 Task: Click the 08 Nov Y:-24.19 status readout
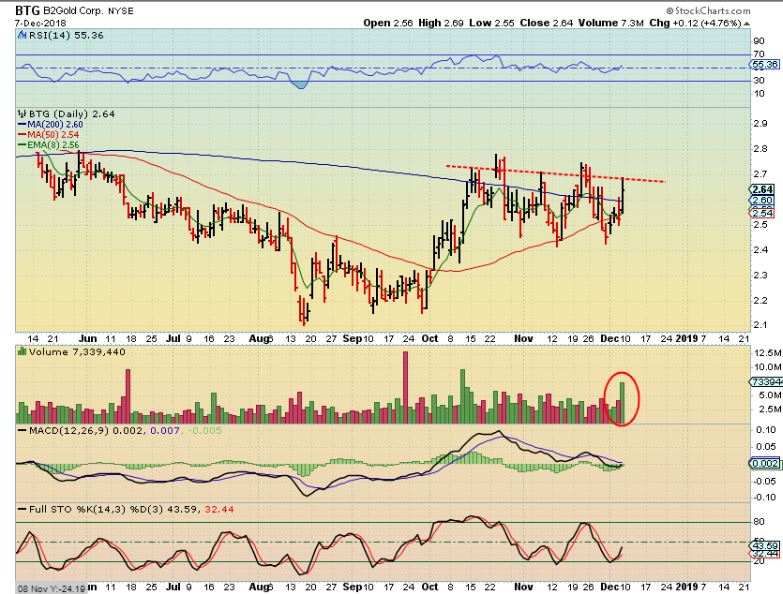click(x=50, y=589)
